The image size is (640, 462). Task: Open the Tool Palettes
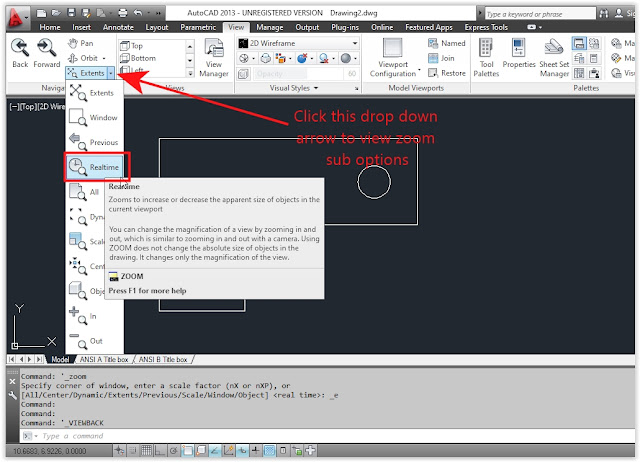pyautogui.click(x=486, y=58)
